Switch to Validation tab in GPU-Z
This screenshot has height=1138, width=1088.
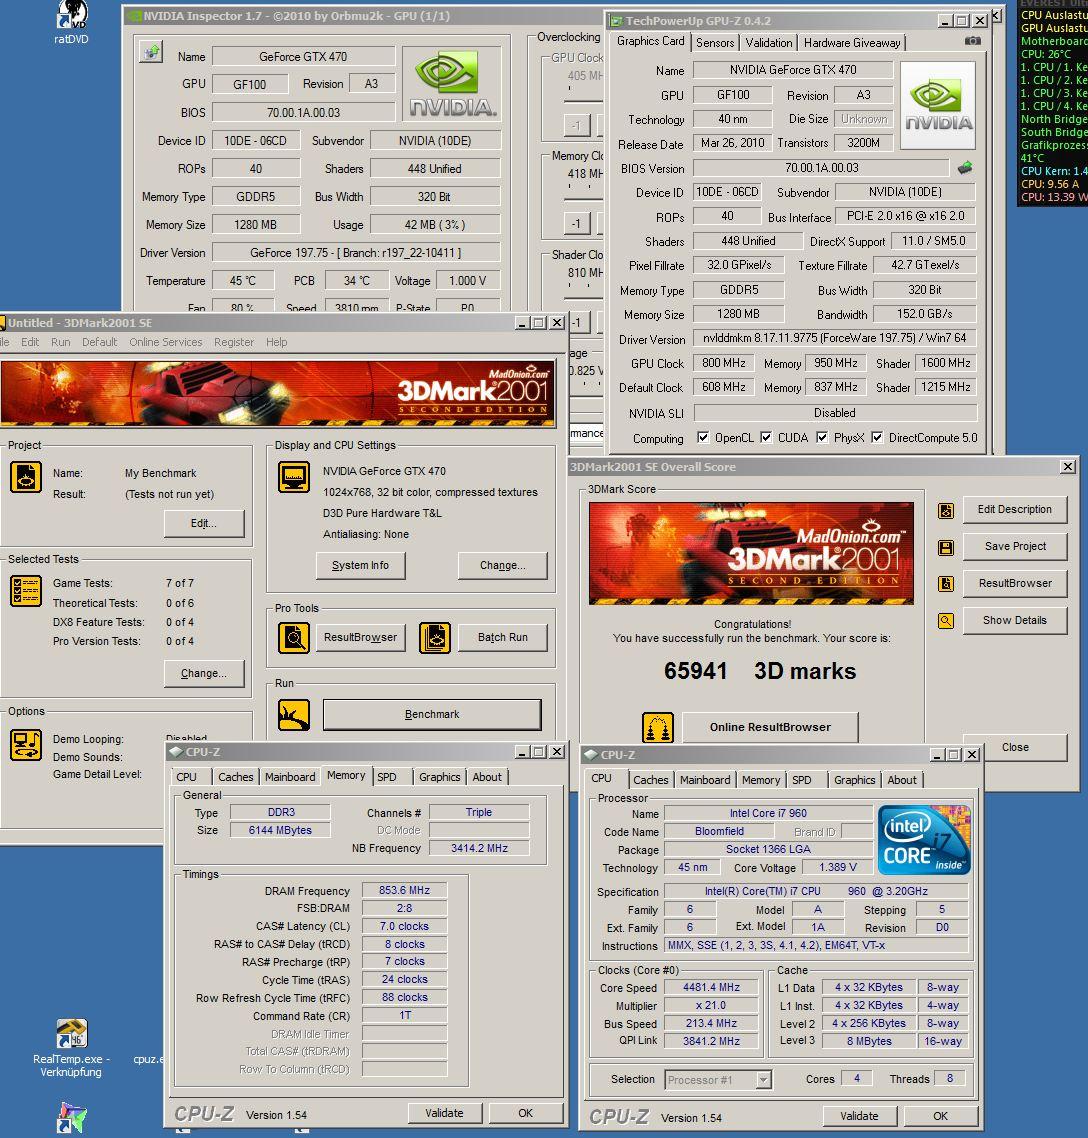[769, 43]
